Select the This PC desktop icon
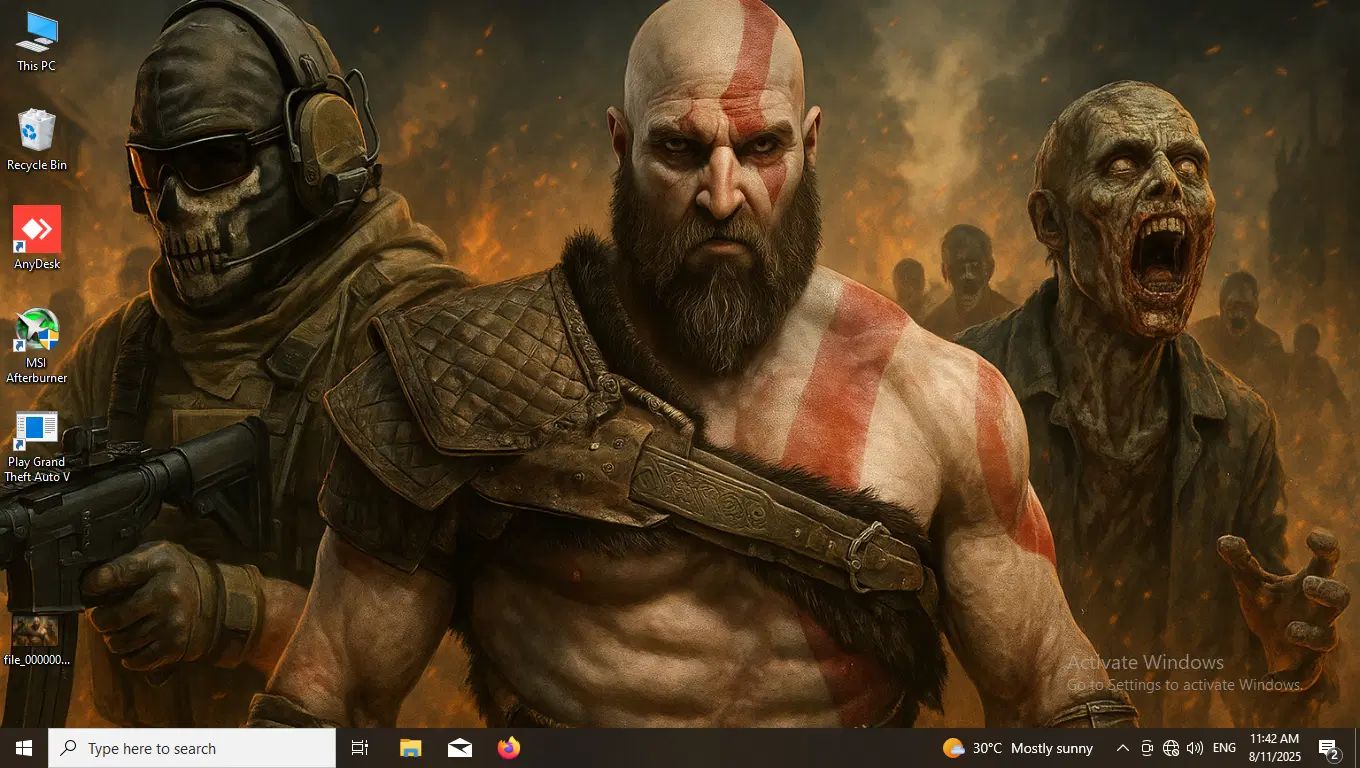Viewport: 1360px width, 768px height. tap(37, 41)
